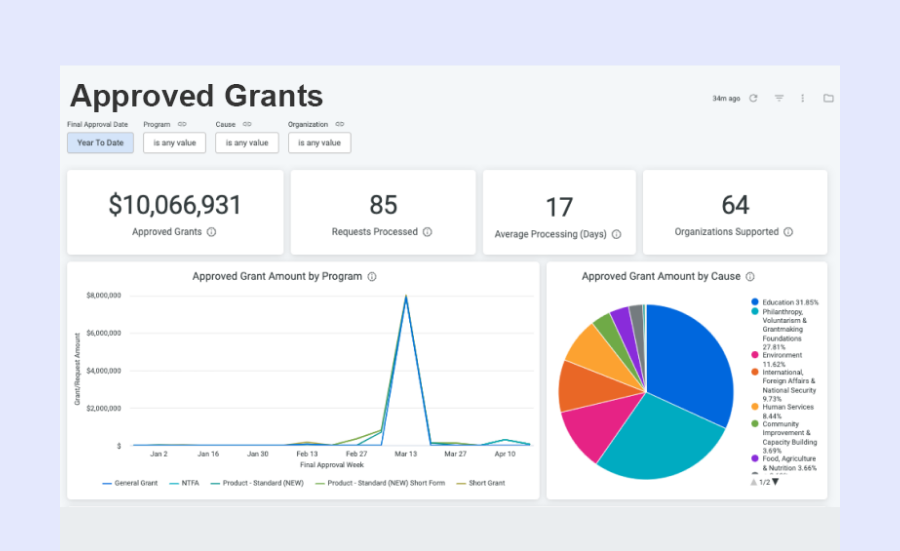The width and height of the screenshot is (900, 551).
Task: Click the 17 average processing days value
Action: point(559,207)
